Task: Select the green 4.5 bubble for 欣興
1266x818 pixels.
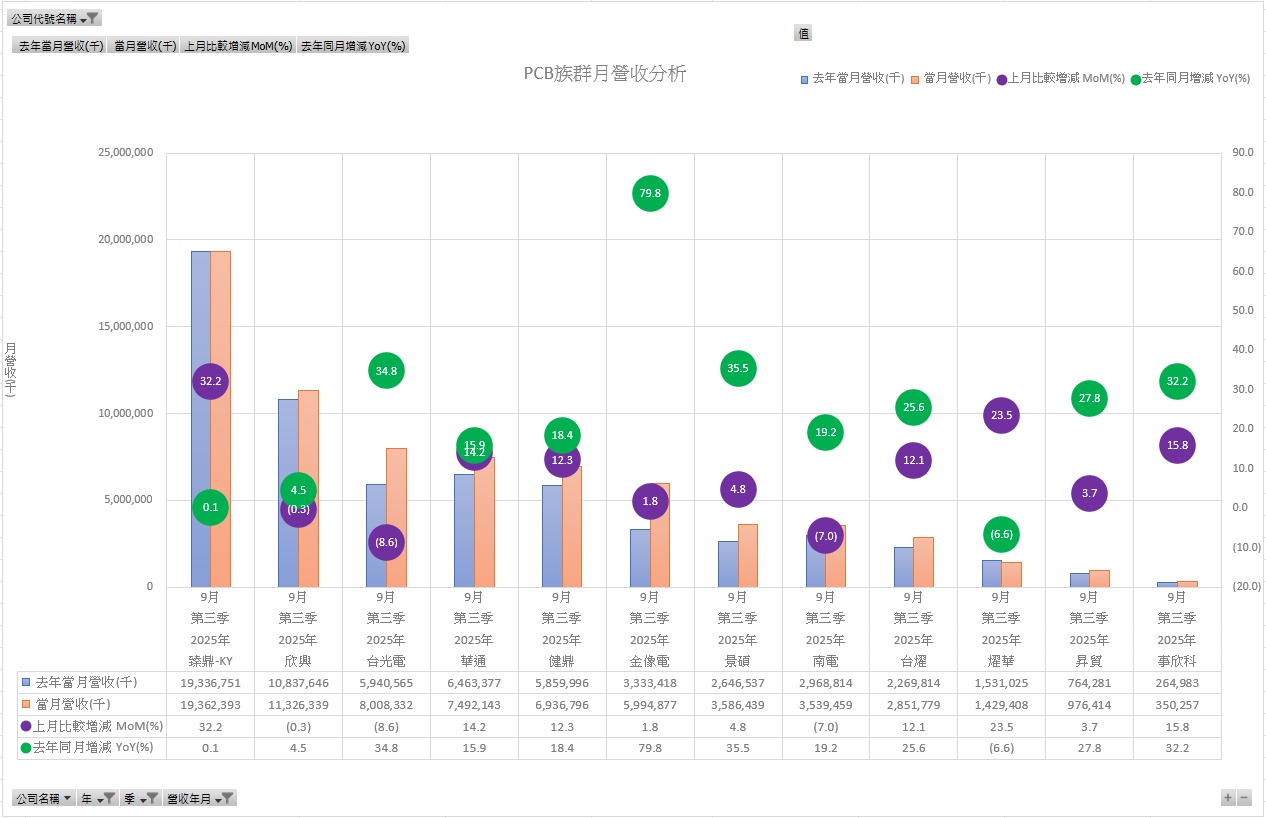Action: coord(298,490)
